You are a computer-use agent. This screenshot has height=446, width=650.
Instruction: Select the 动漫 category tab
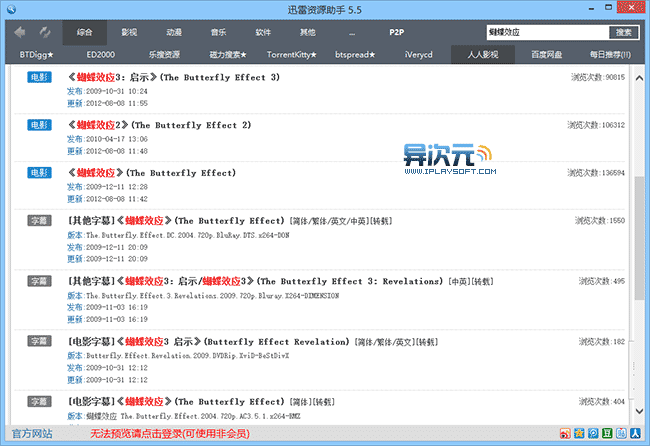coord(174,32)
